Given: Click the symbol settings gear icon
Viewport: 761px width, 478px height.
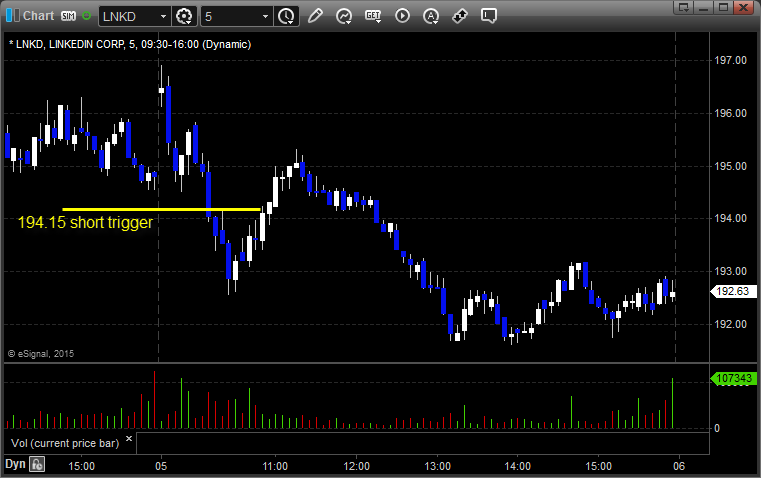Looking at the screenshot, I should tap(184, 16).
